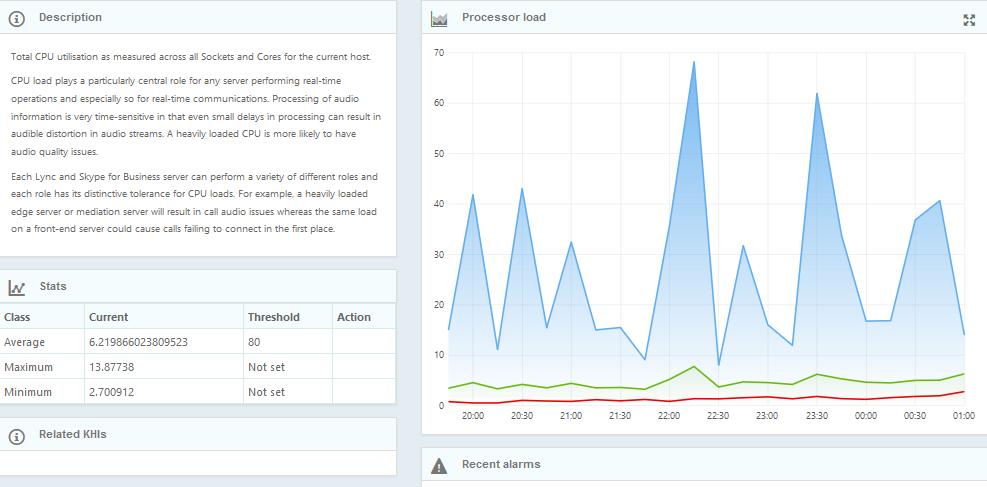Click the 22:00 label on time axis

669,416
